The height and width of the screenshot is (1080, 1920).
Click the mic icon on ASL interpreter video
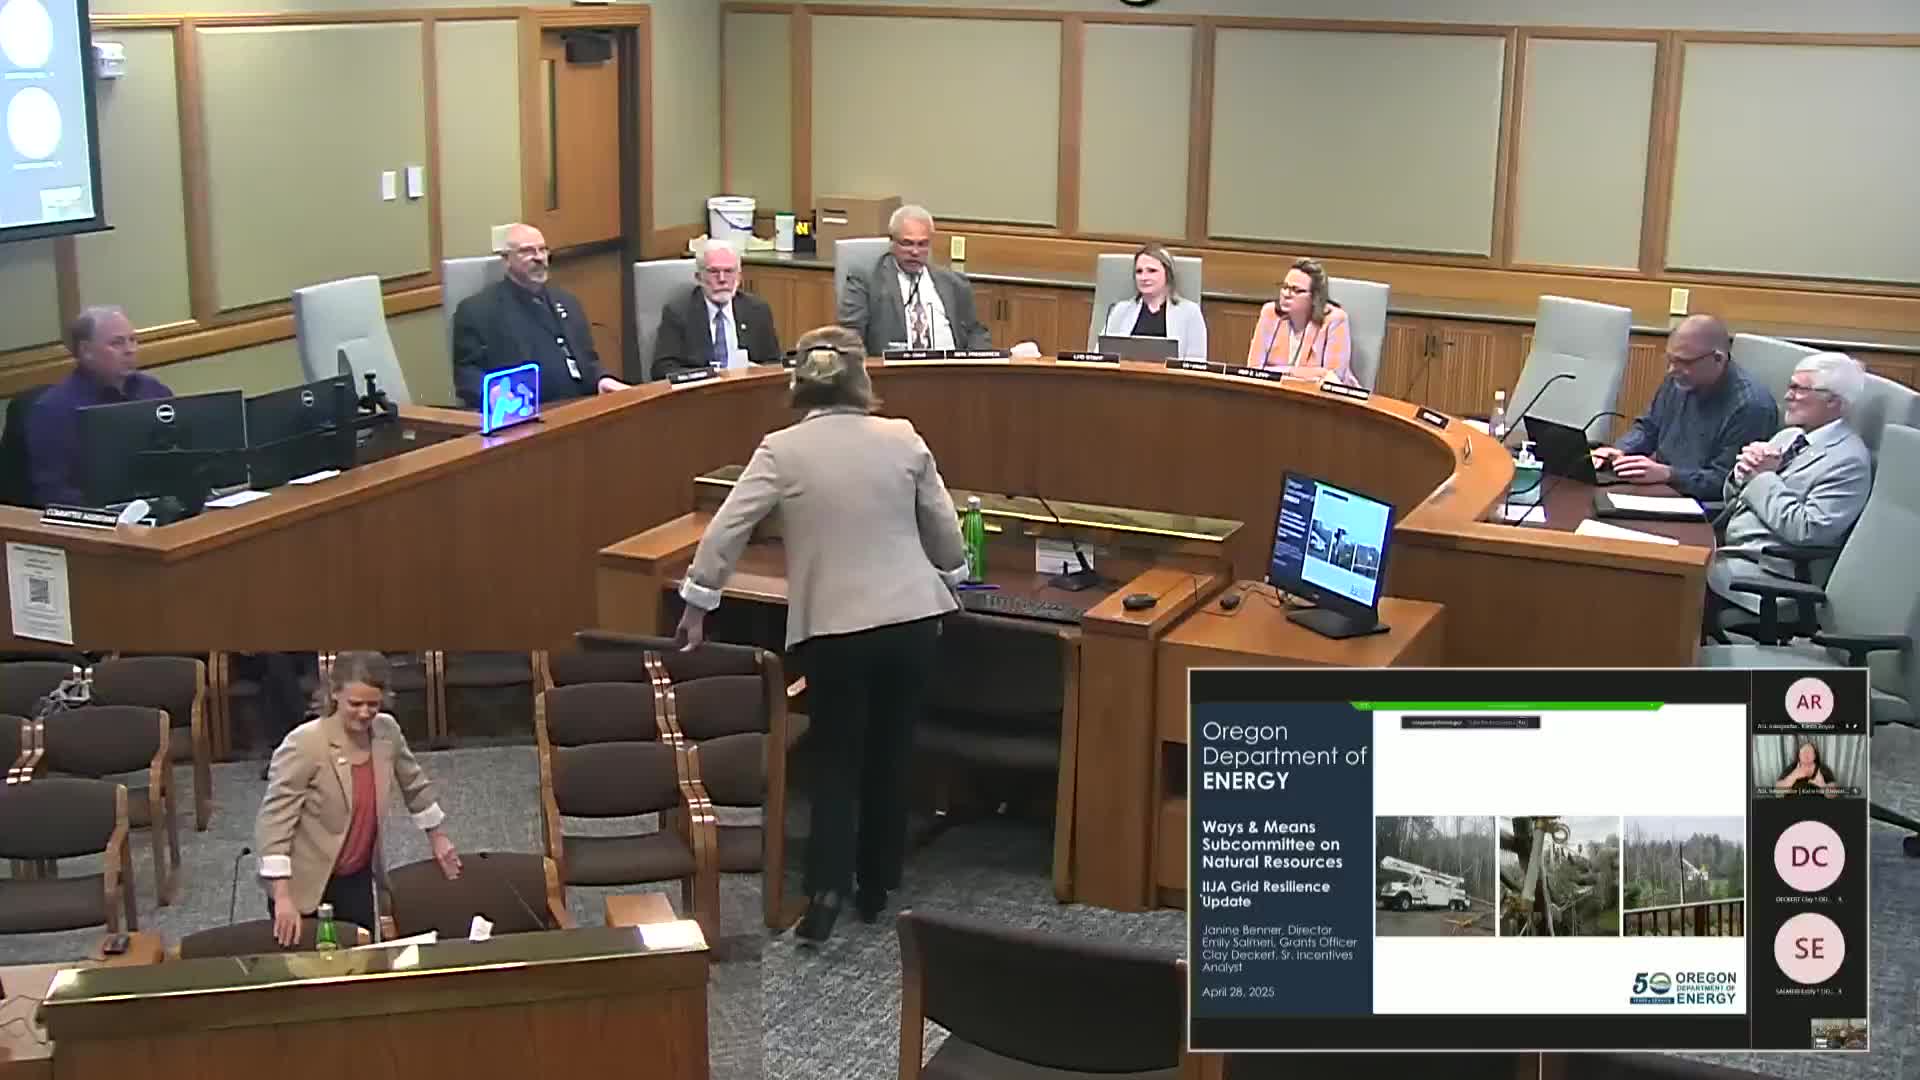(x=1855, y=791)
